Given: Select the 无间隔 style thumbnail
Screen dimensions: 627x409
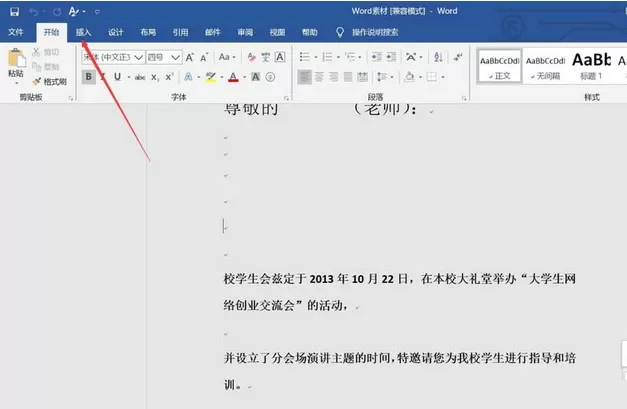Looking at the screenshot, I should (545, 66).
